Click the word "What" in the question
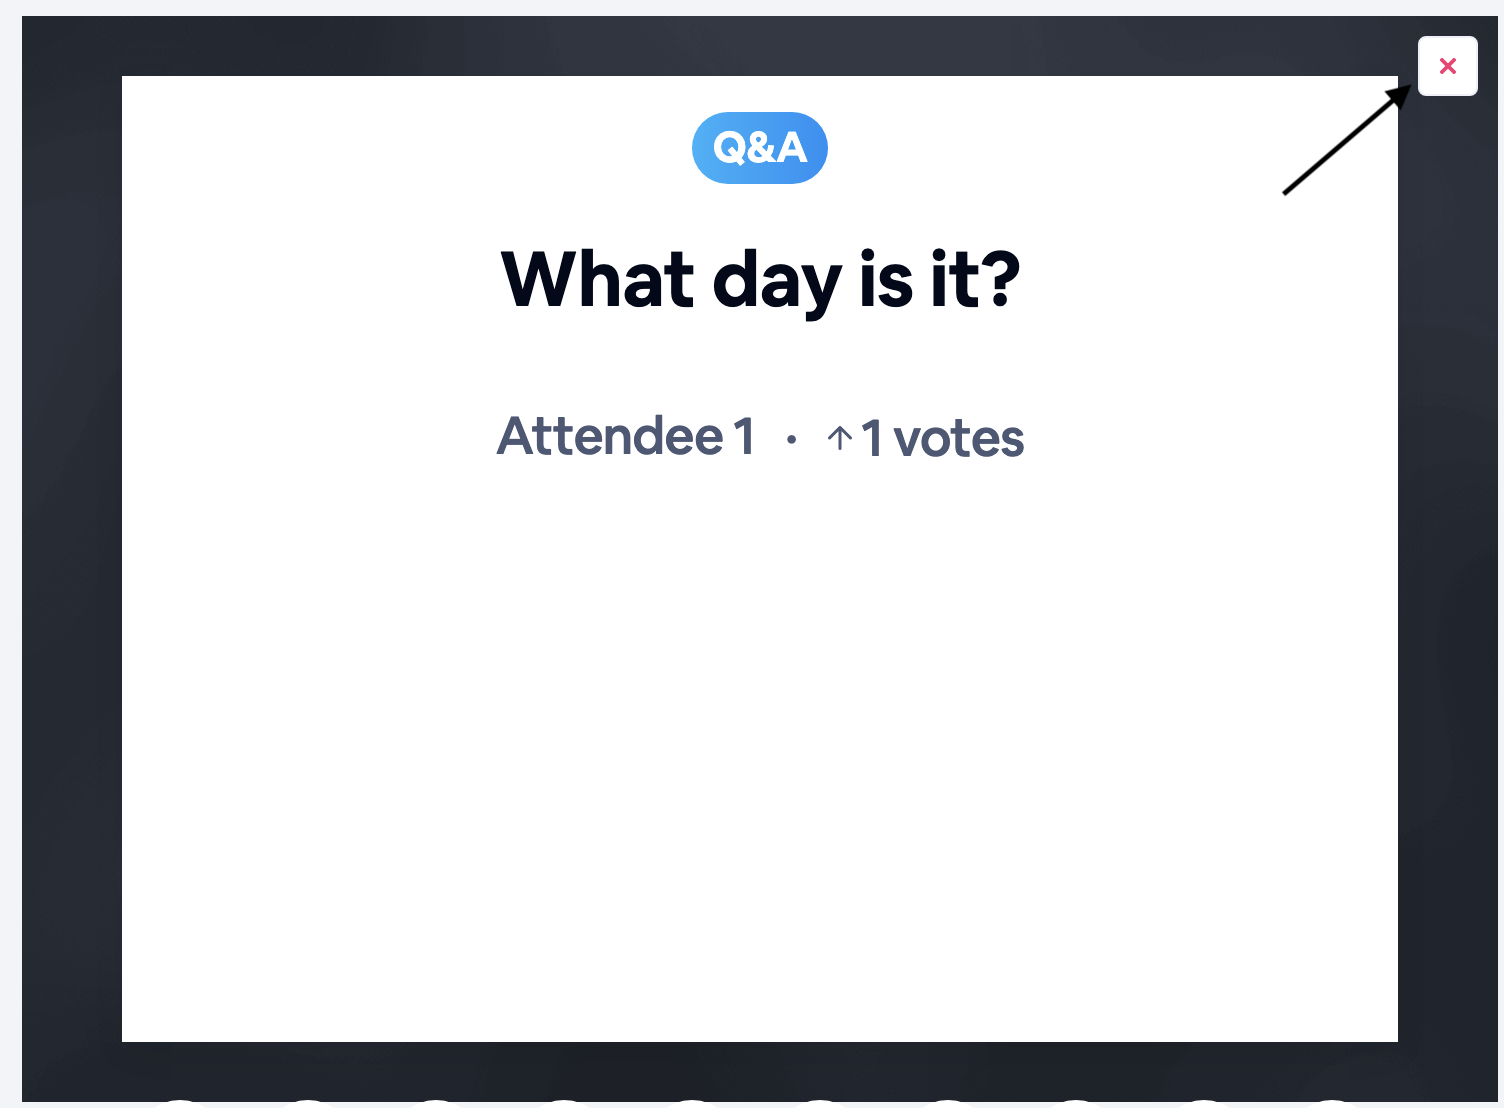 click(597, 280)
